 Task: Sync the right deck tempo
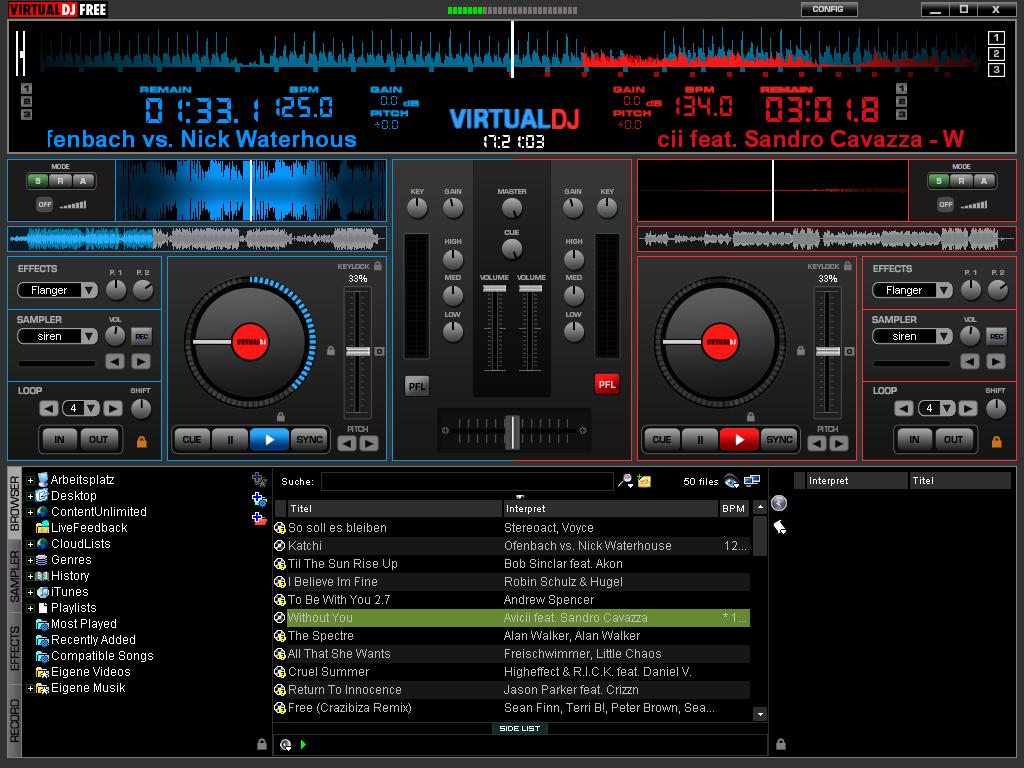(x=779, y=440)
